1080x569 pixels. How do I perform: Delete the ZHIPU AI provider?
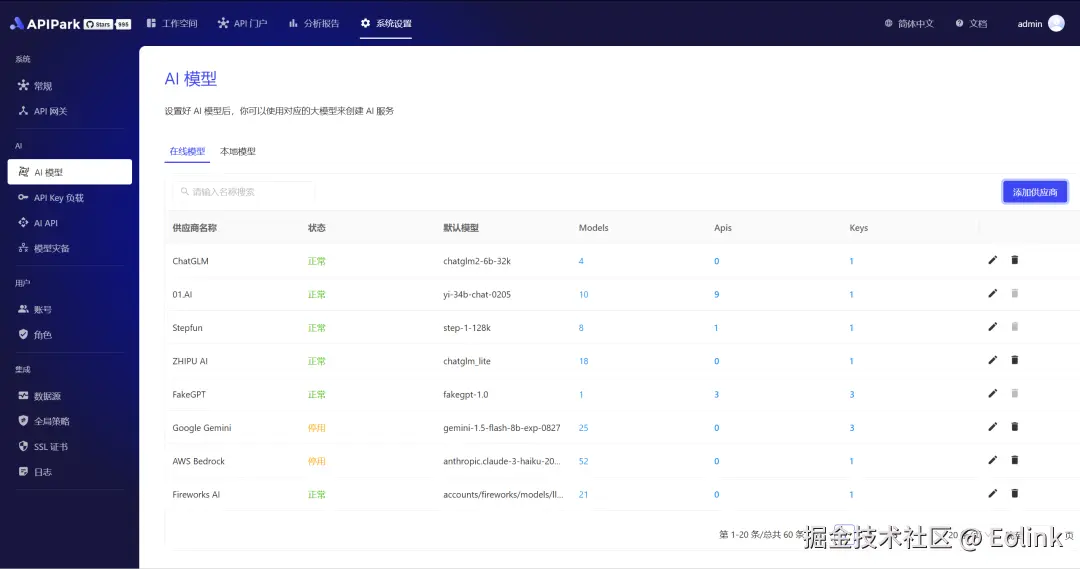tap(1015, 360)
